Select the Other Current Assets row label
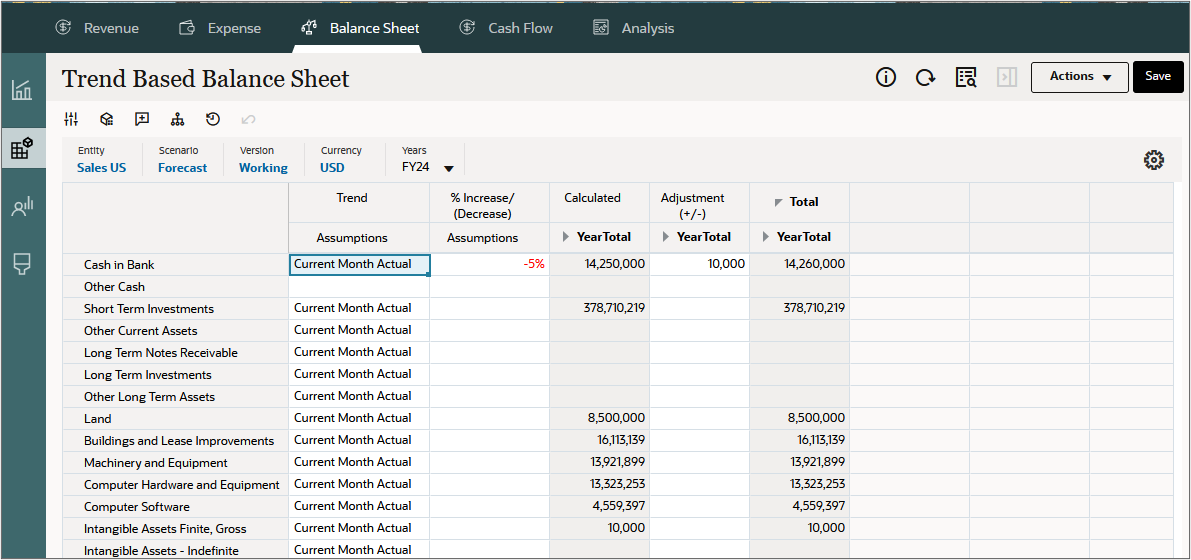 tap(141, 331)
